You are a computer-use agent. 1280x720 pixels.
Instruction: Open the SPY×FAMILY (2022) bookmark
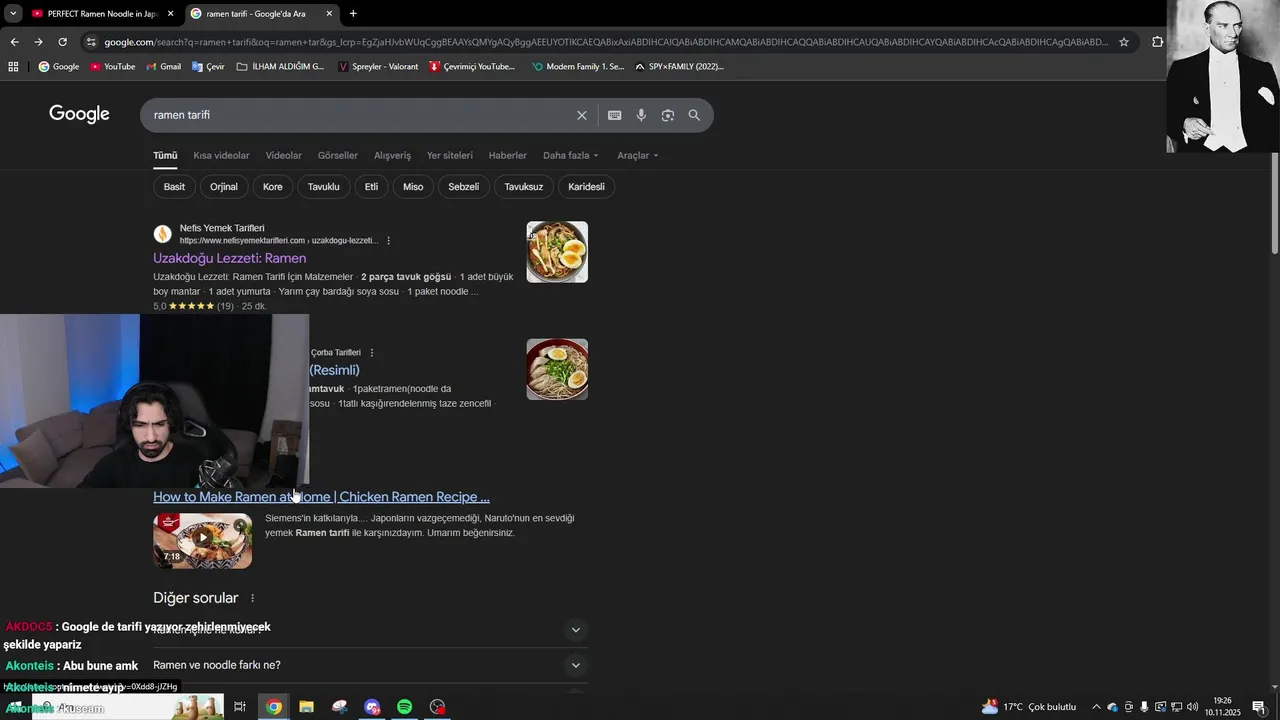(x=679, y=66)
